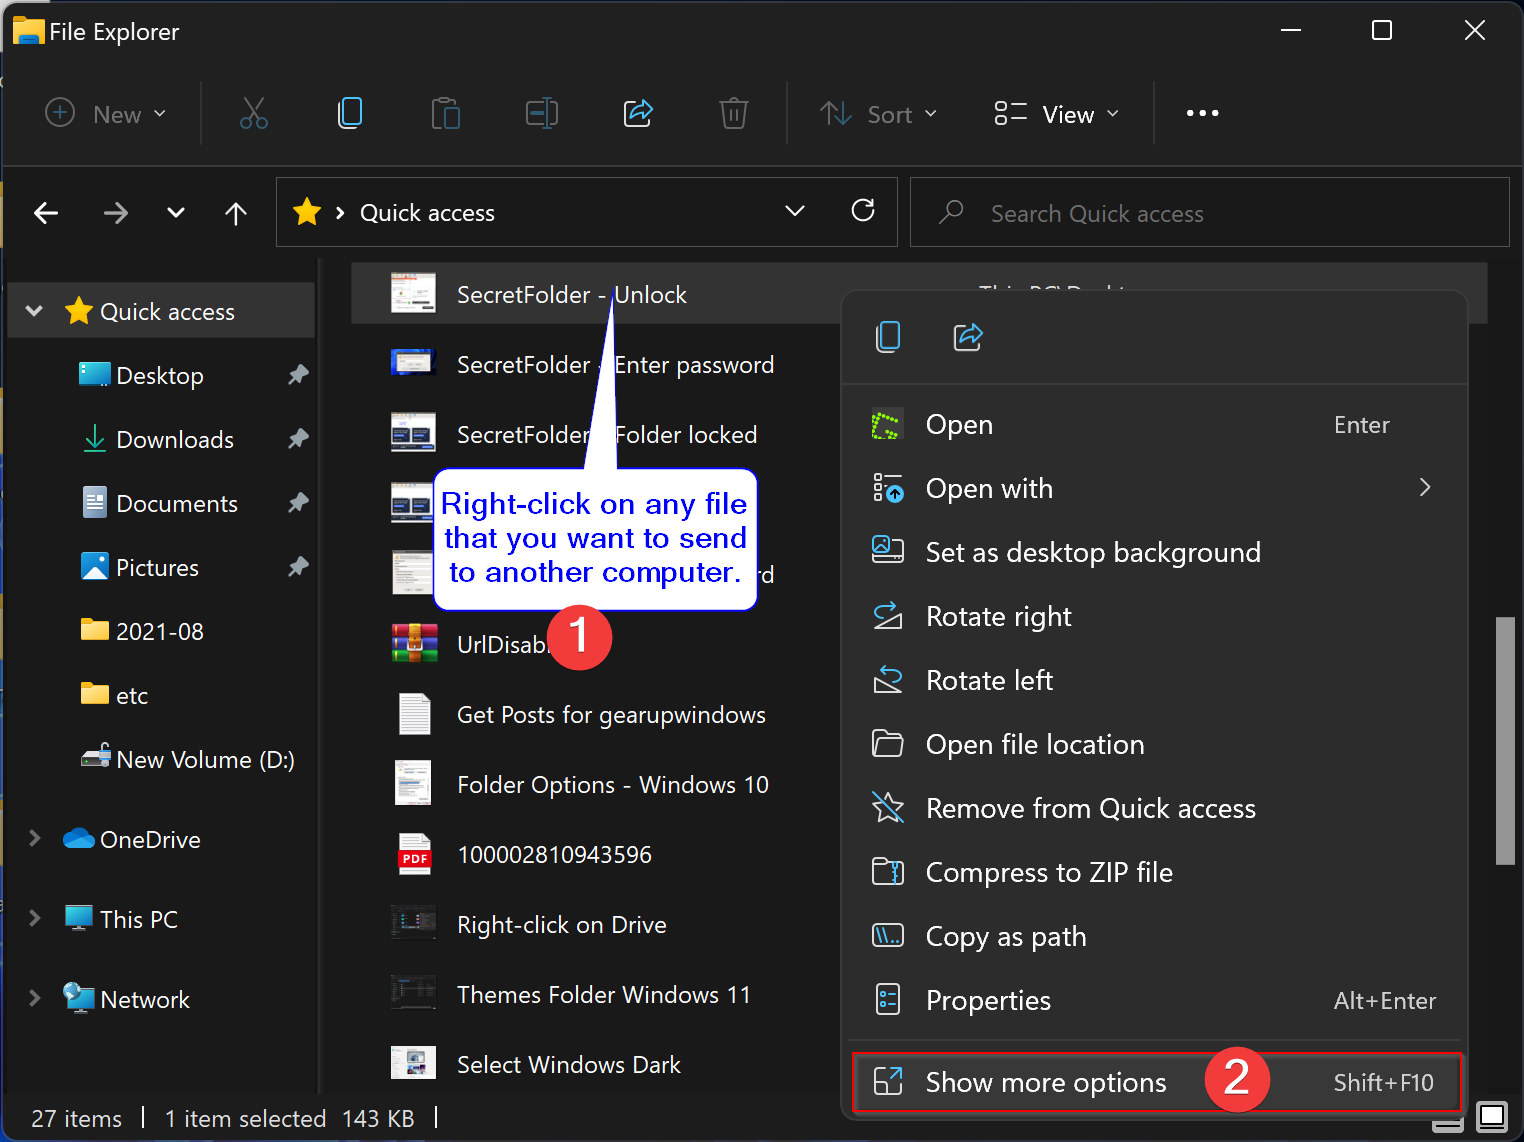Choose Remove from Quick access
1524x1142 pixels.
coord(1155,808)
